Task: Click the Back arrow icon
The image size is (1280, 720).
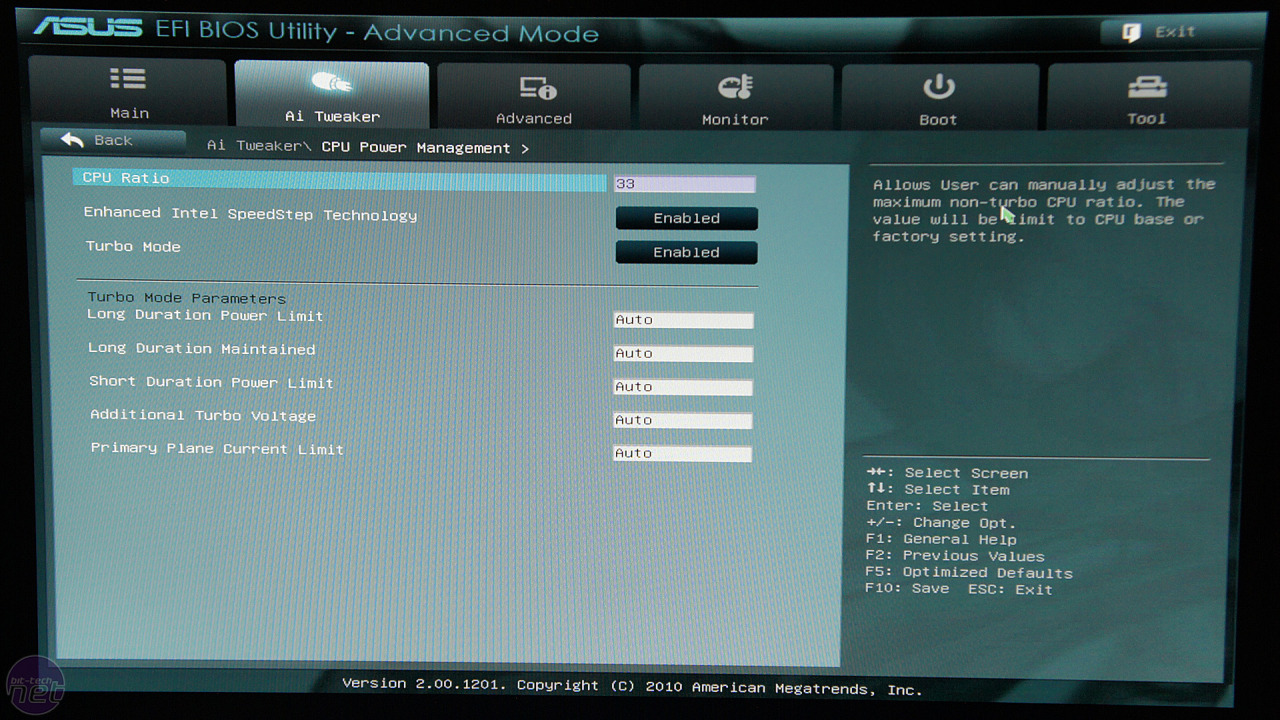Action: pyautogui.click(x=72, y=139)
